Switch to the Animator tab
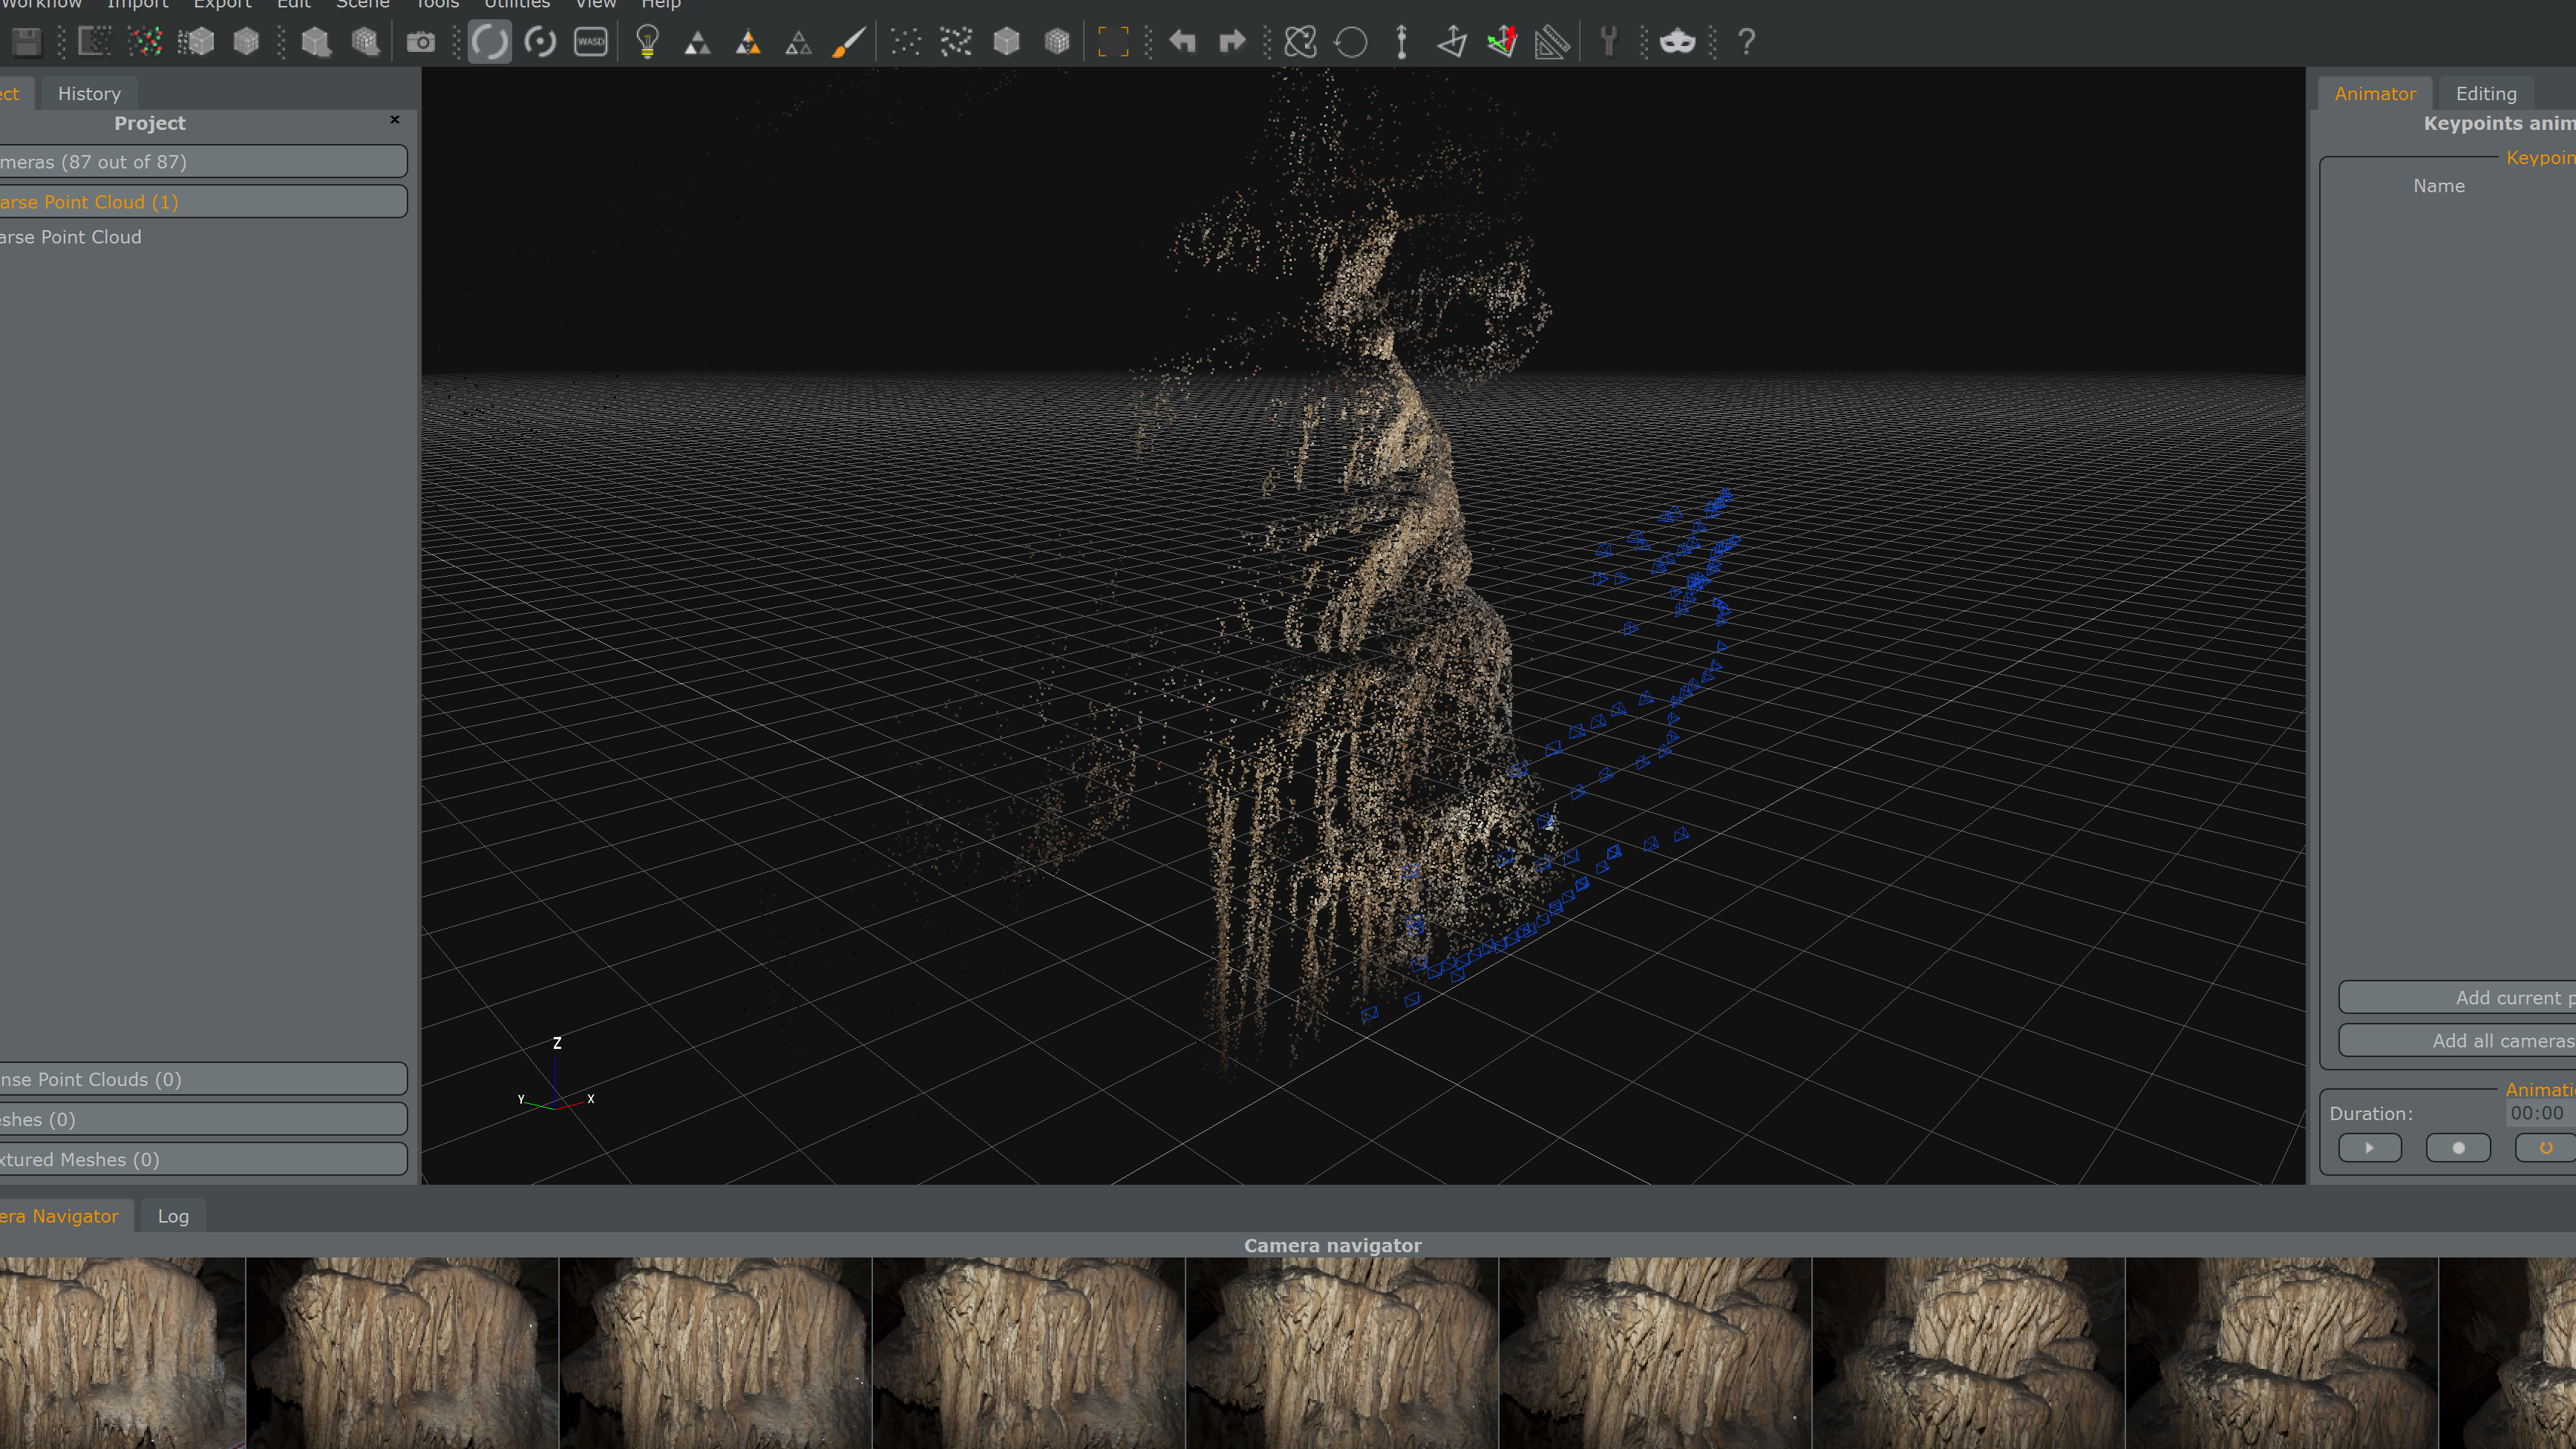The width and height of the screenshot is (2576, 1449). [2375, 93]
